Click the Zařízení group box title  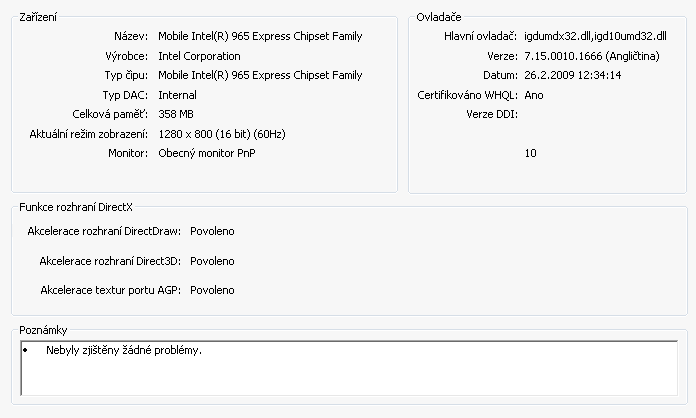(x=38, y=17)
